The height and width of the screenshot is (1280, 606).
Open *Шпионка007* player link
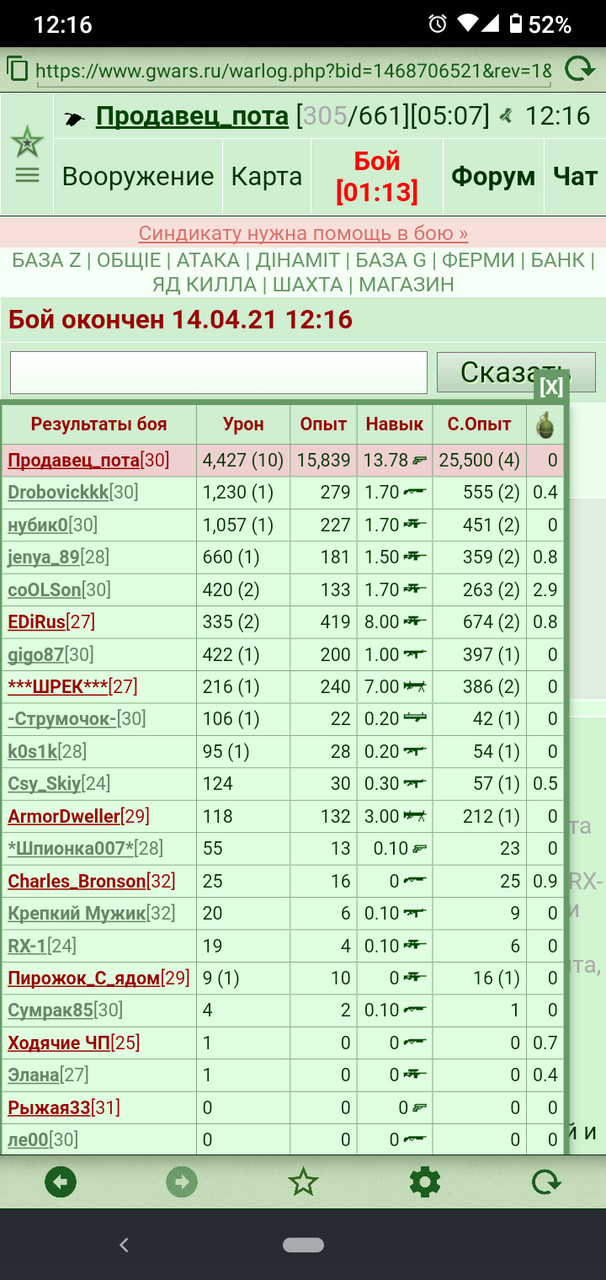71,849
